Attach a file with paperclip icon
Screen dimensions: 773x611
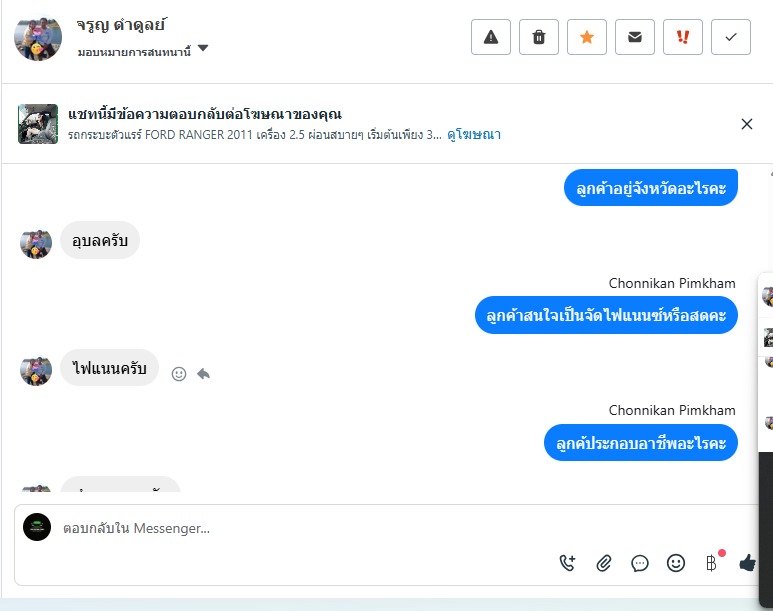pos(603,563)
